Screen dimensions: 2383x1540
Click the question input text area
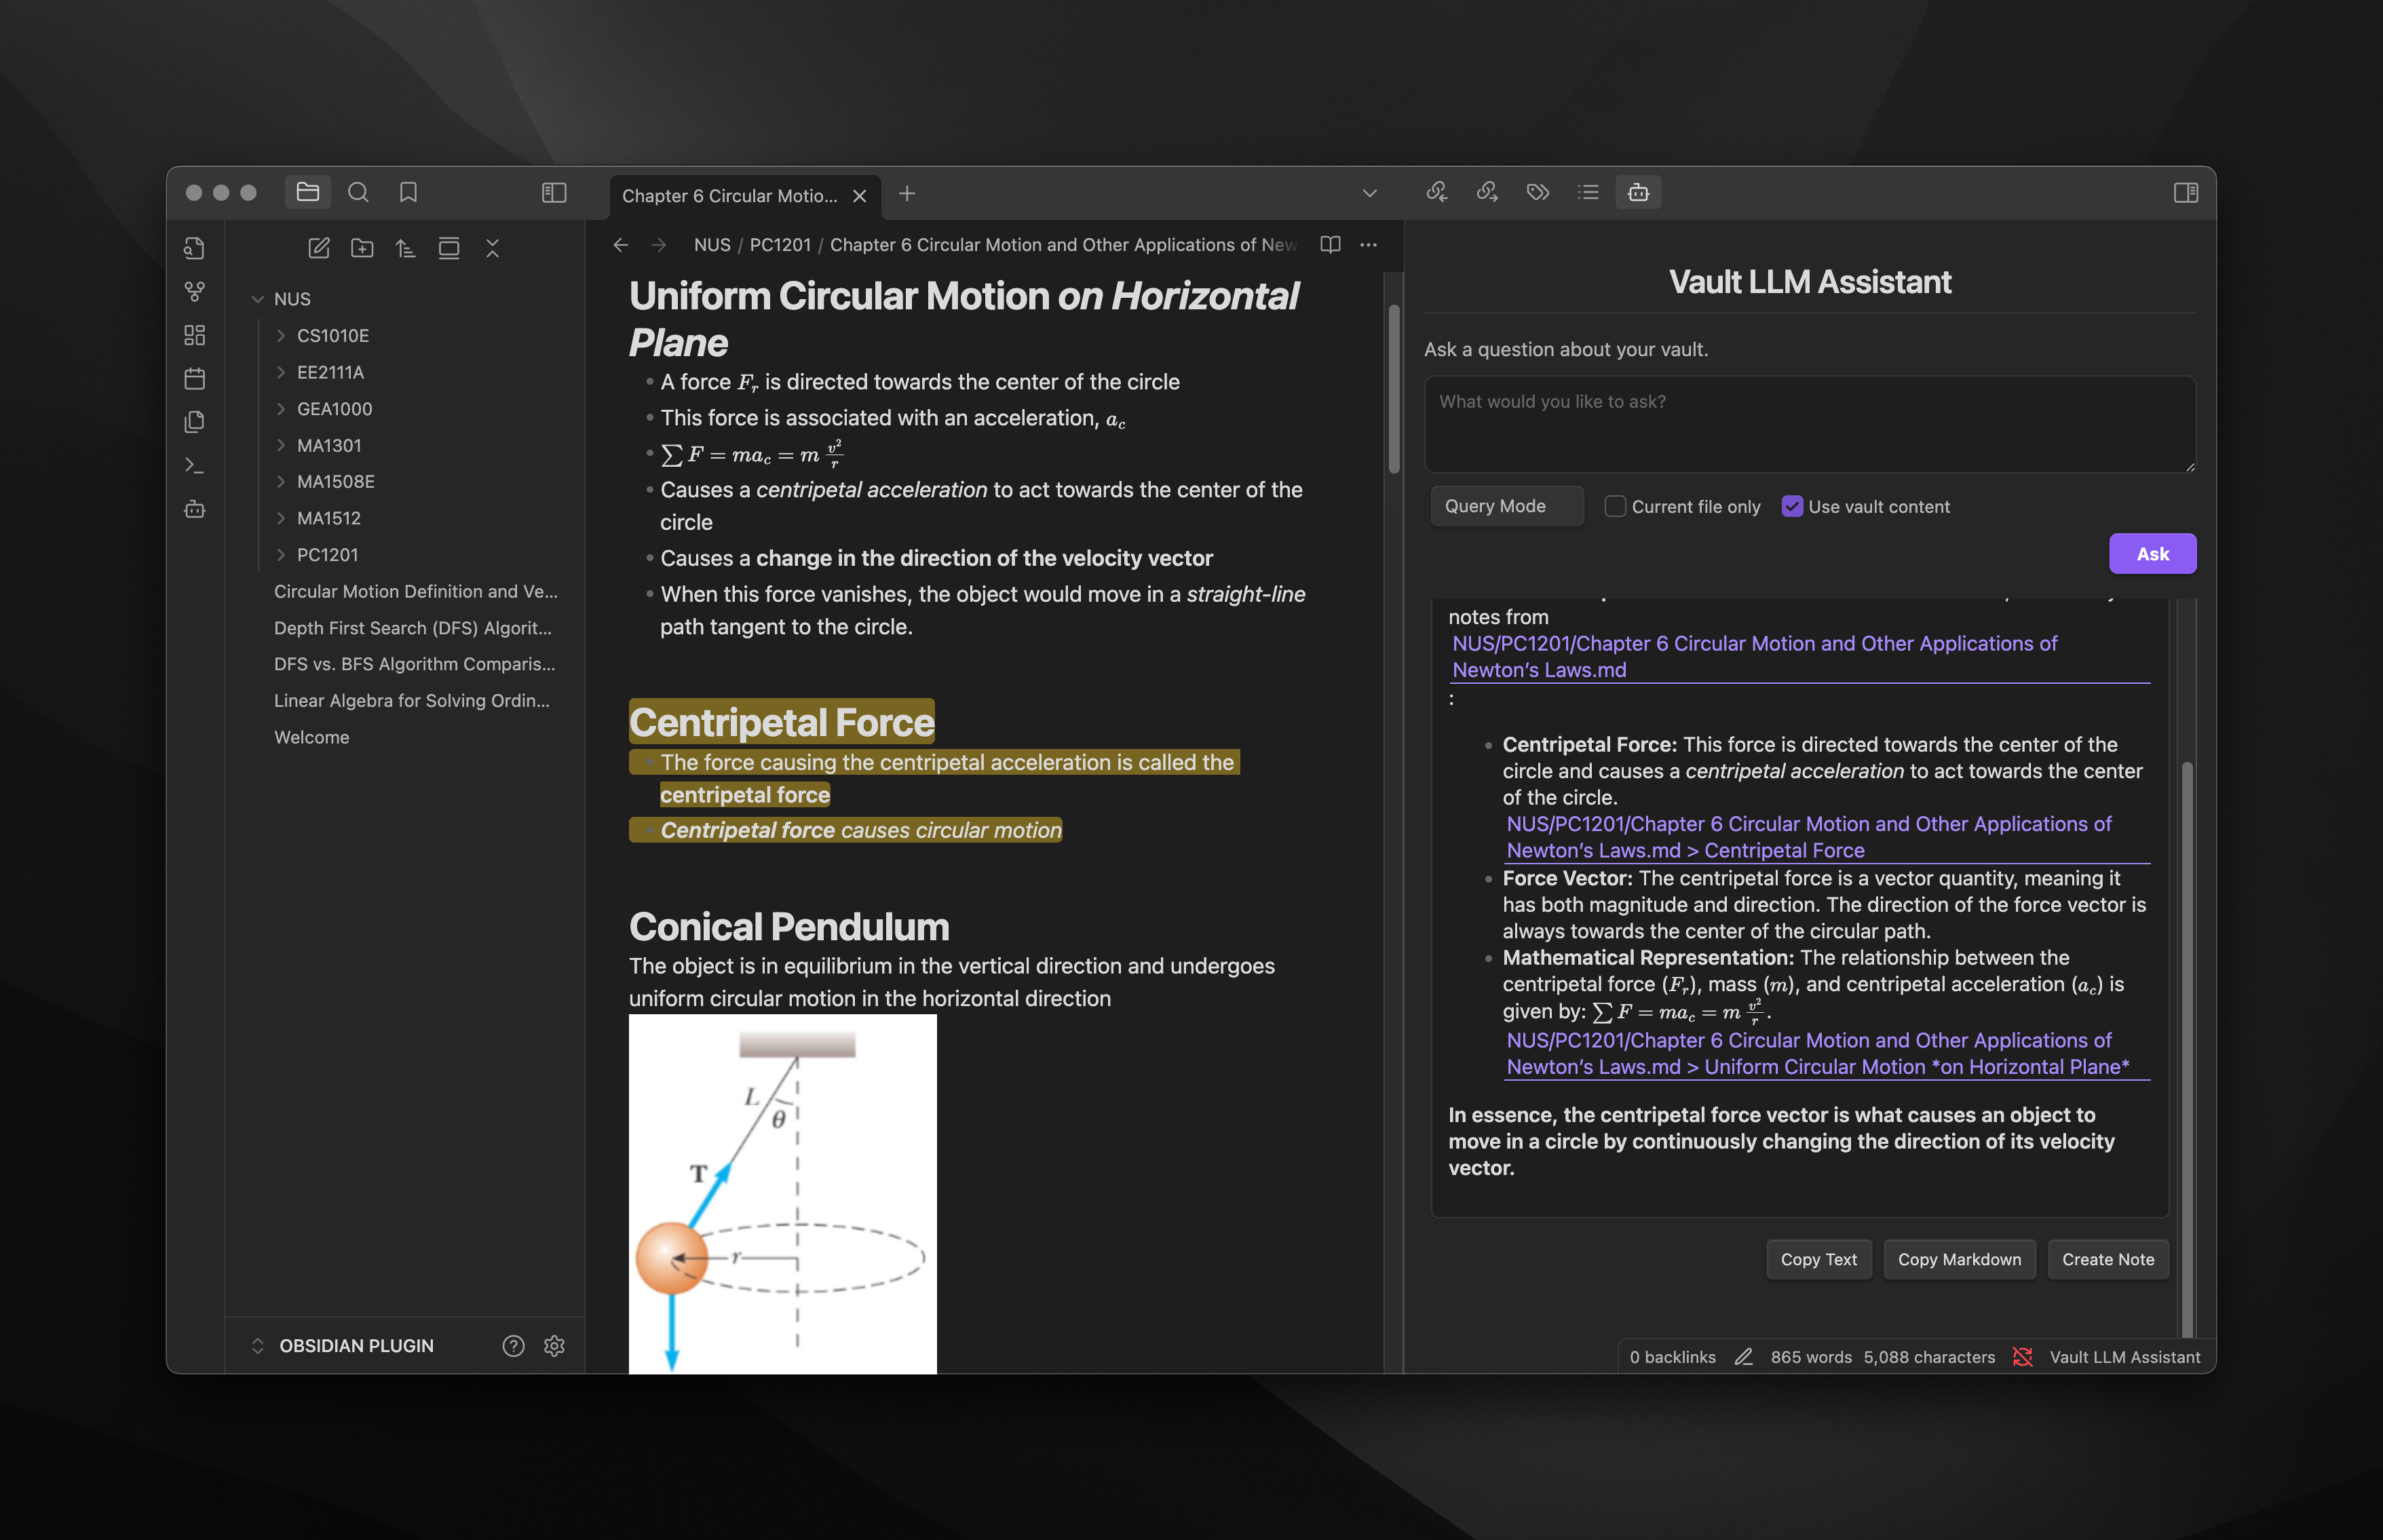tap(1809, 424)
